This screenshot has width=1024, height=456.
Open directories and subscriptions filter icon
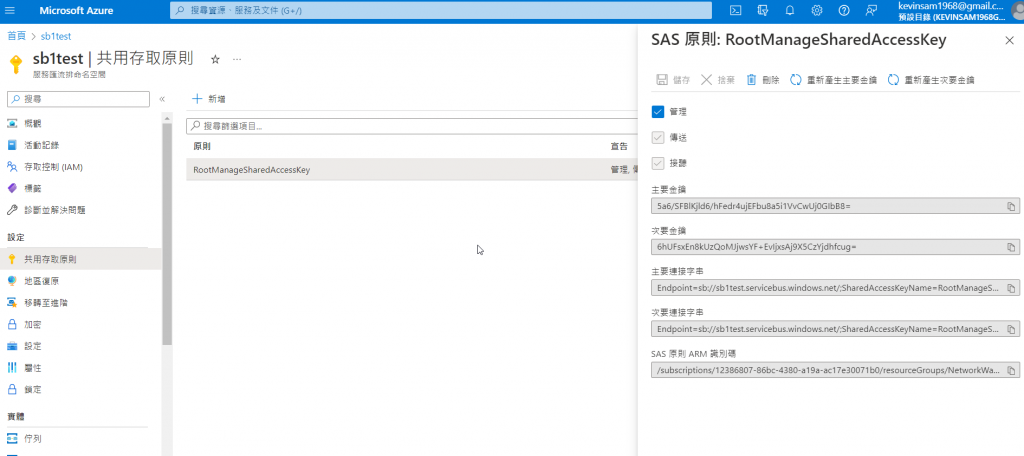click(x=762, y=10)
